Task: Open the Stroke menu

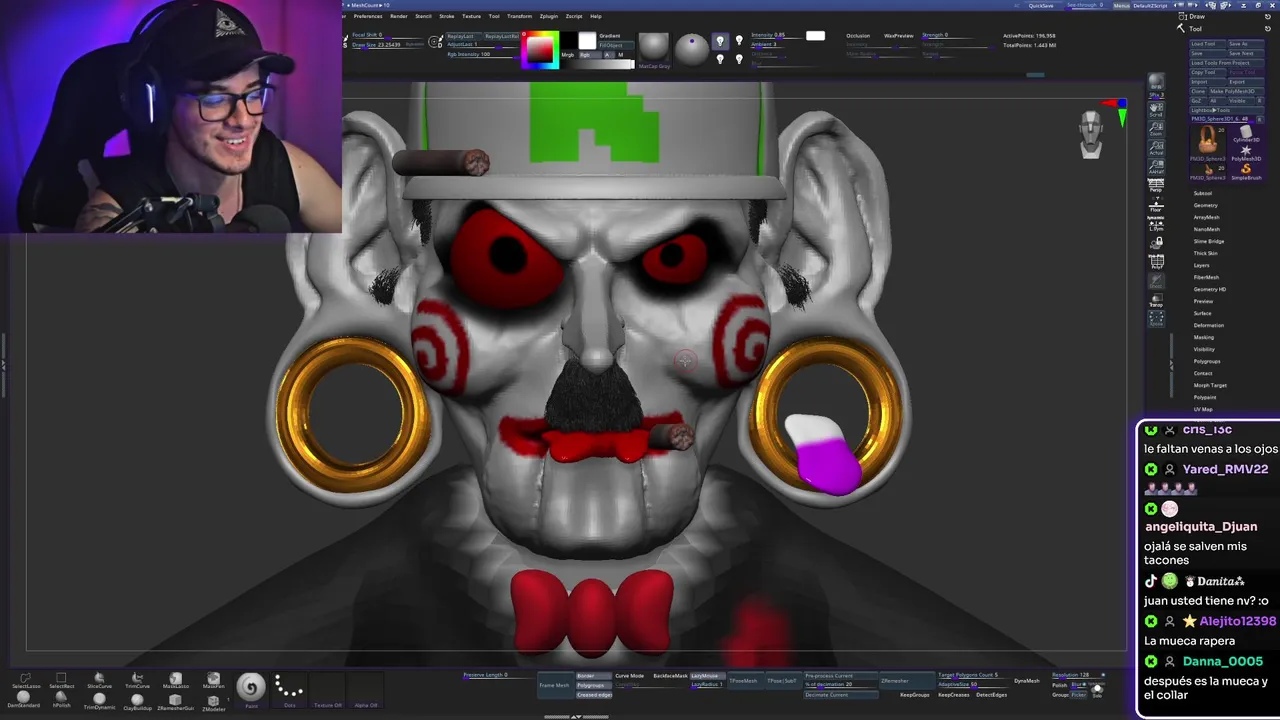Action: coord(447,16)
